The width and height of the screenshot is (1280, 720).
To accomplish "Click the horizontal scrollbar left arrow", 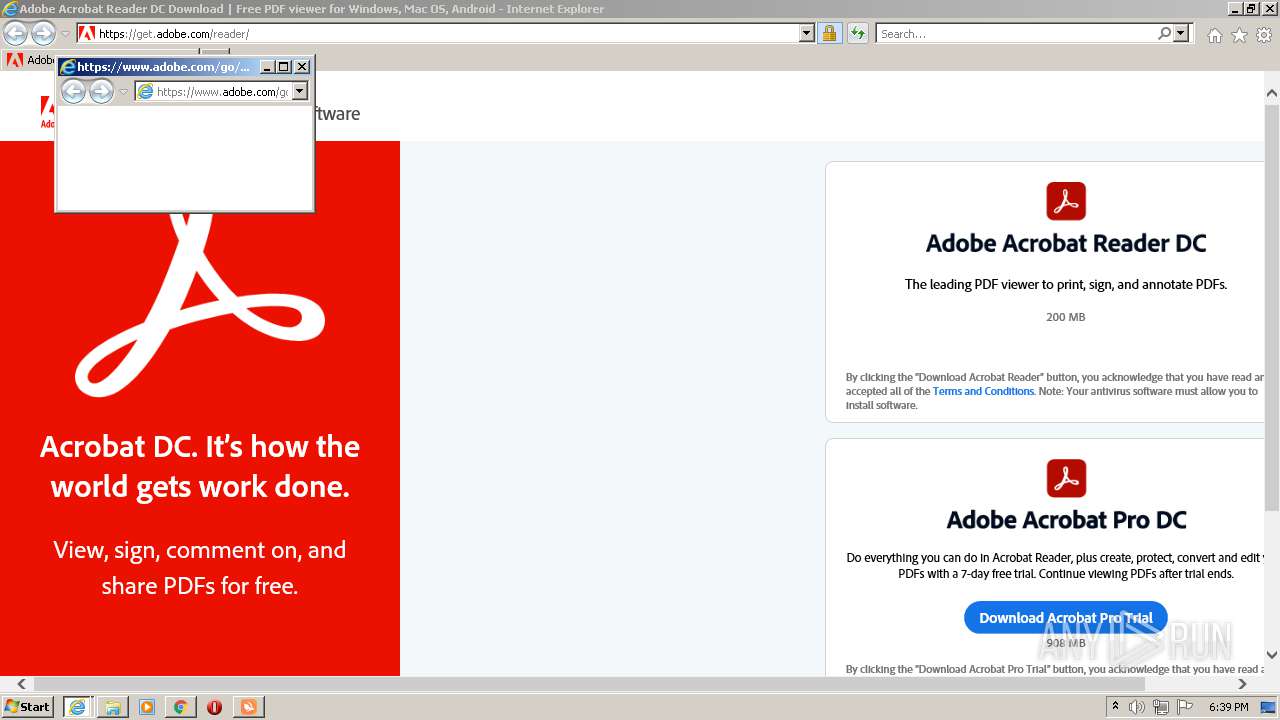I will (22, 684).
